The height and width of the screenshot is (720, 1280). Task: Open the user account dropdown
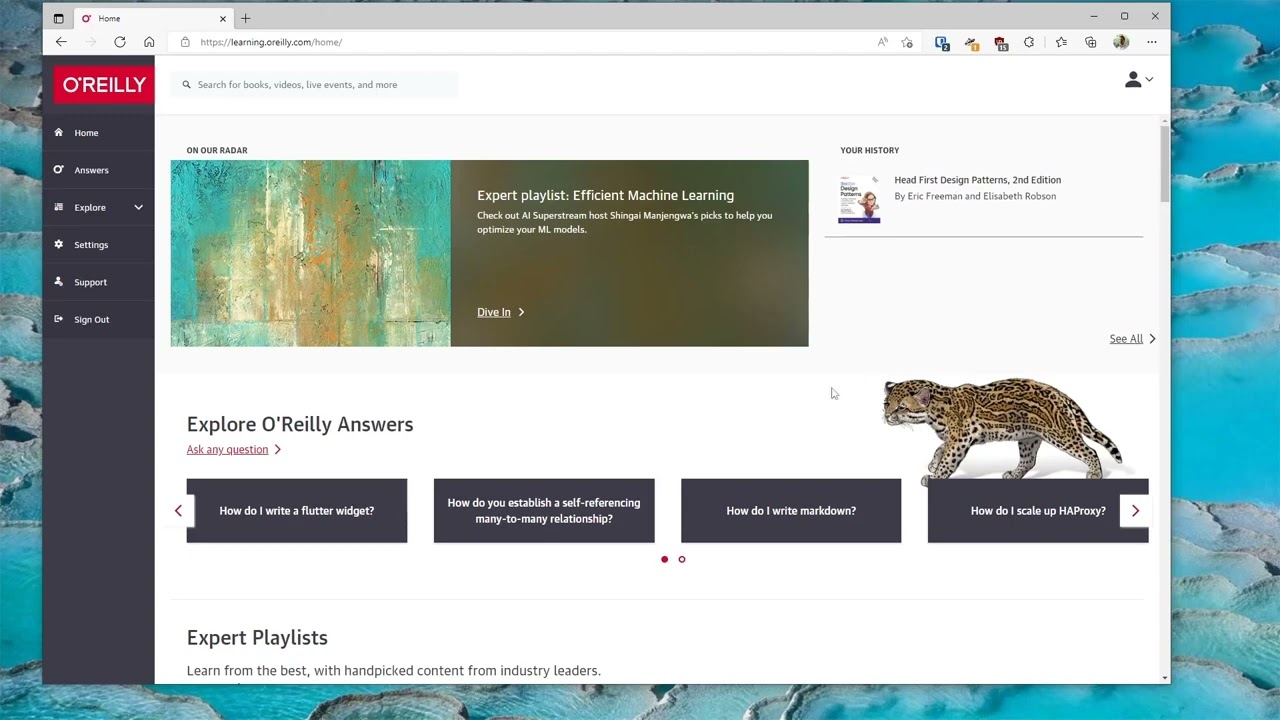(x=1138, y=80)
